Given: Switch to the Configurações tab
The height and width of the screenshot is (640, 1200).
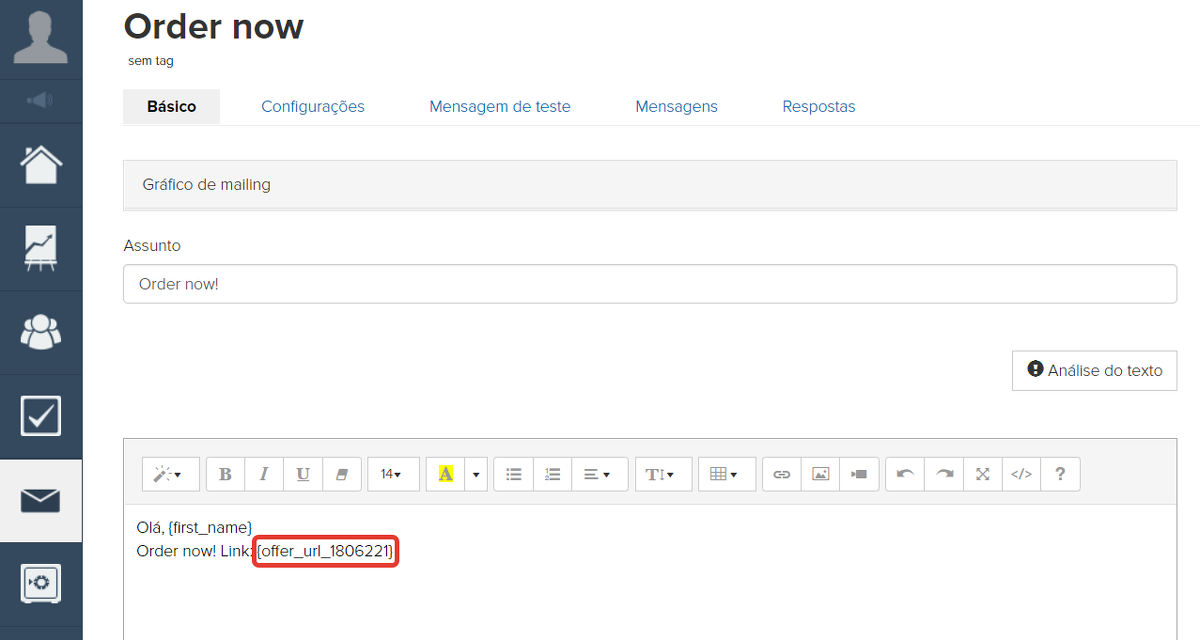Looking at the screenshot, I should pyautogui.click(x=313, y=106).
